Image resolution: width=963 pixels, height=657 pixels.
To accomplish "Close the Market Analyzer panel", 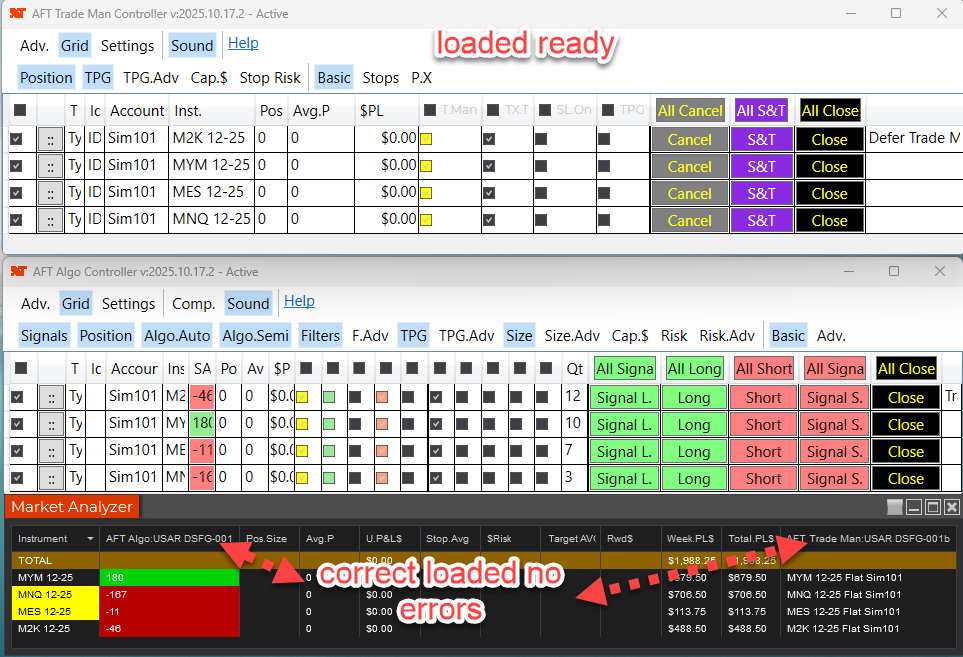I will (x=951, y=507).
